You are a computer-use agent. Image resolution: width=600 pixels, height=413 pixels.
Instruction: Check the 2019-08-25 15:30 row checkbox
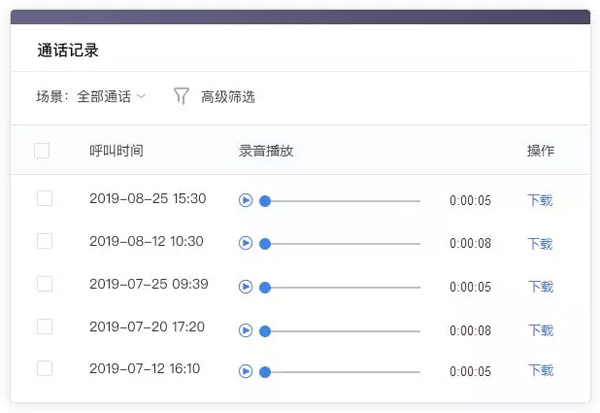[44, 199]
